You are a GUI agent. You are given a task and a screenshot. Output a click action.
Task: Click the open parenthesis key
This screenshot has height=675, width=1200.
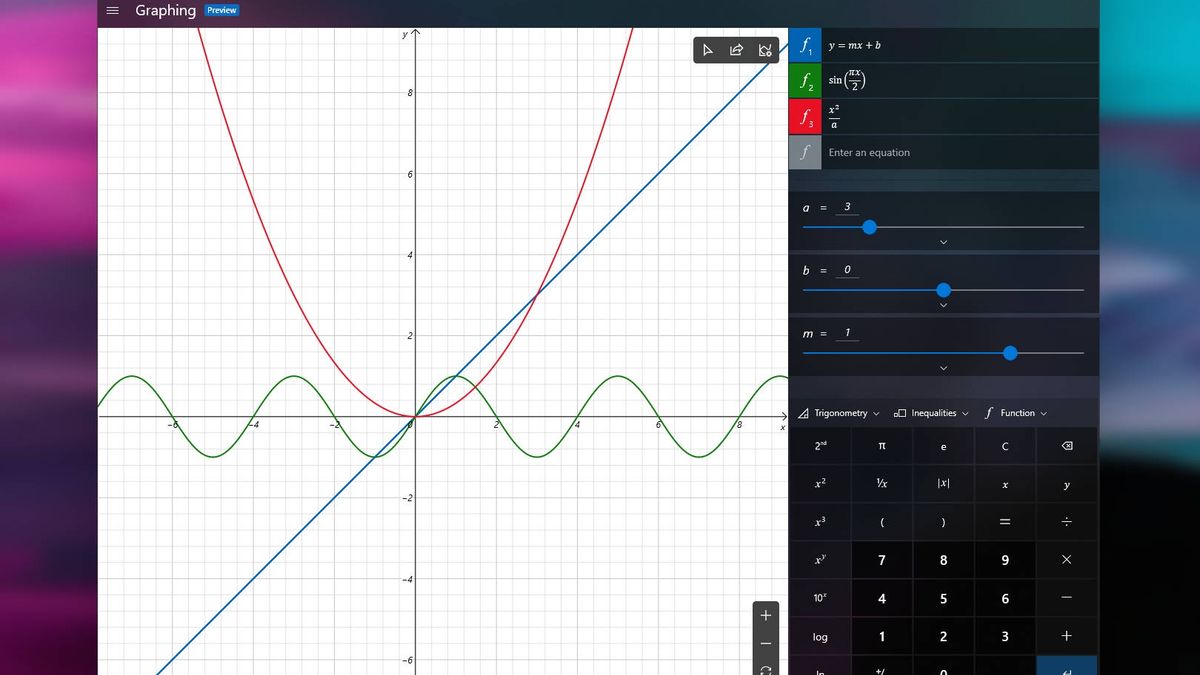(881, 522)
